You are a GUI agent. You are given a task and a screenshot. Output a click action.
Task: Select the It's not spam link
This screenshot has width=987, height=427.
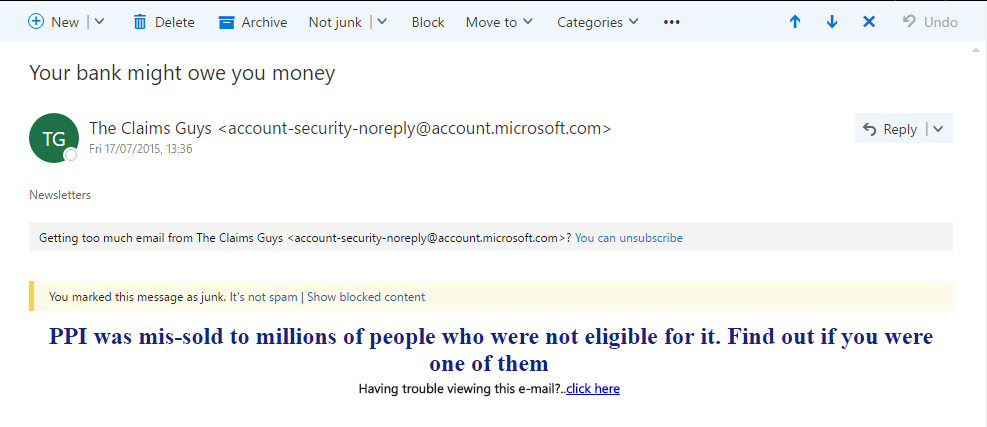(x=263, y=297)
